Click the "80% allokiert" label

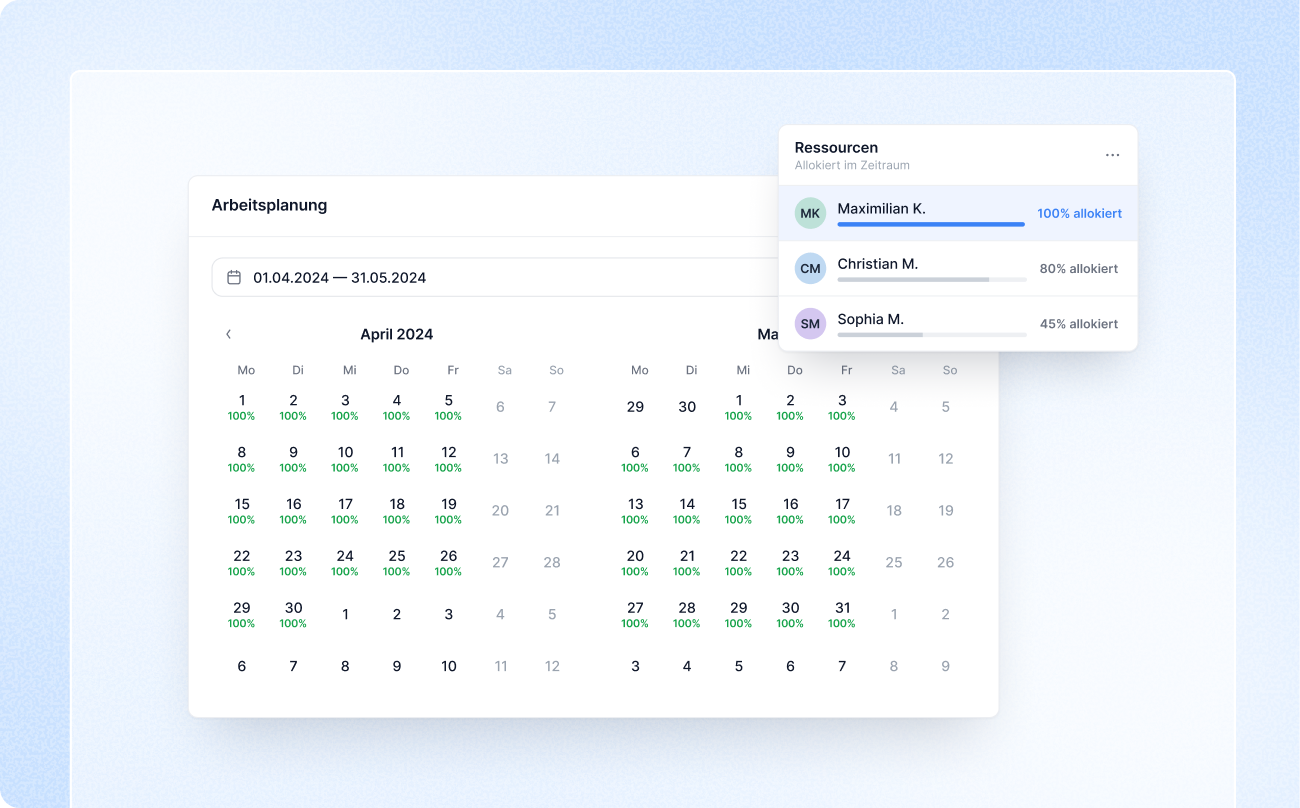click(1079, 268)
